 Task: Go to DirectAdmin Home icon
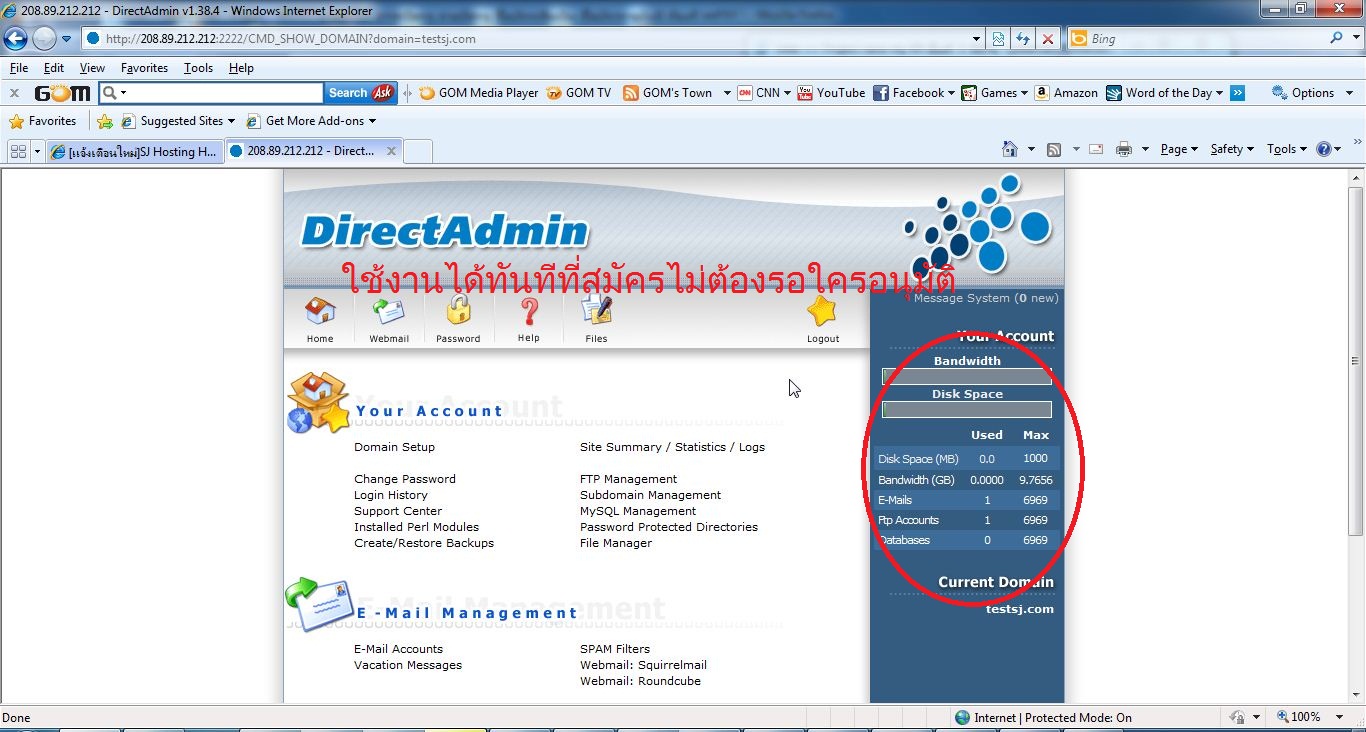click(x=320, y=311)
